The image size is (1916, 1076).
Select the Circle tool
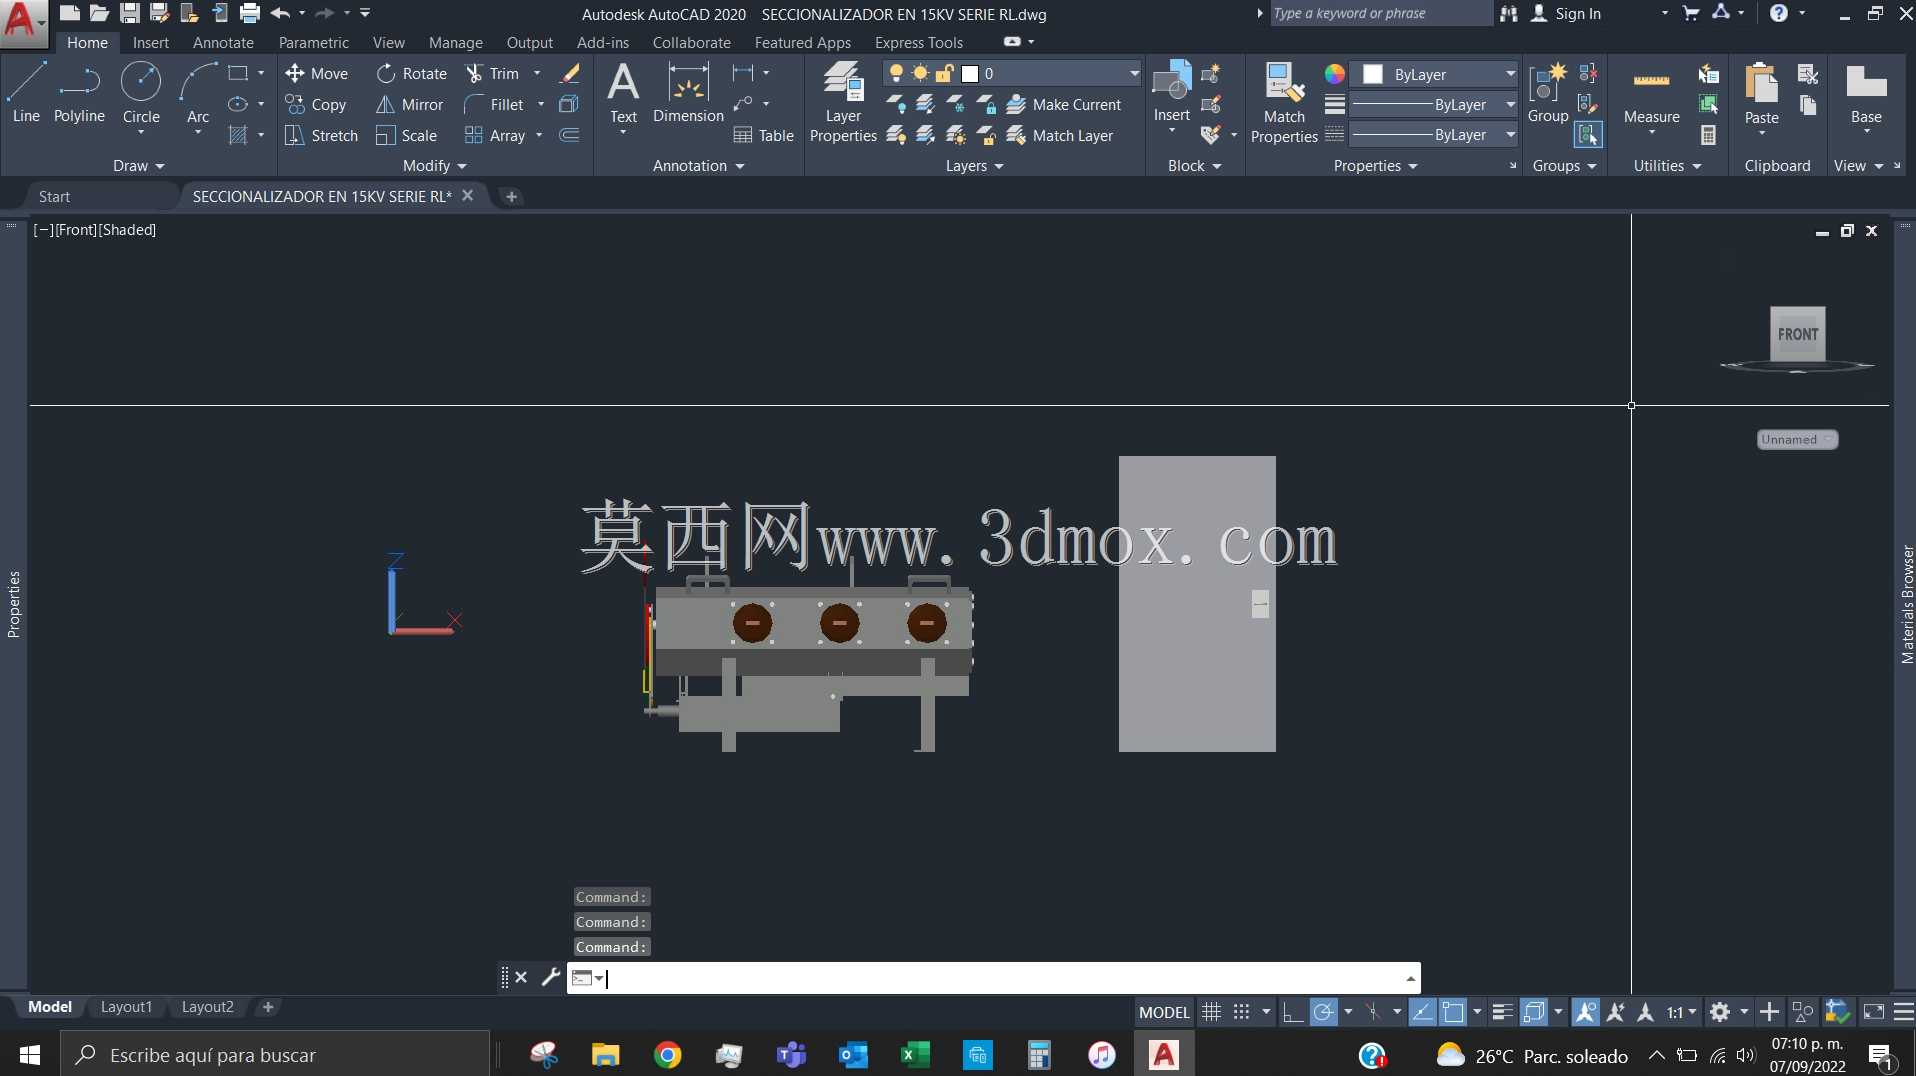click(141, 93)
